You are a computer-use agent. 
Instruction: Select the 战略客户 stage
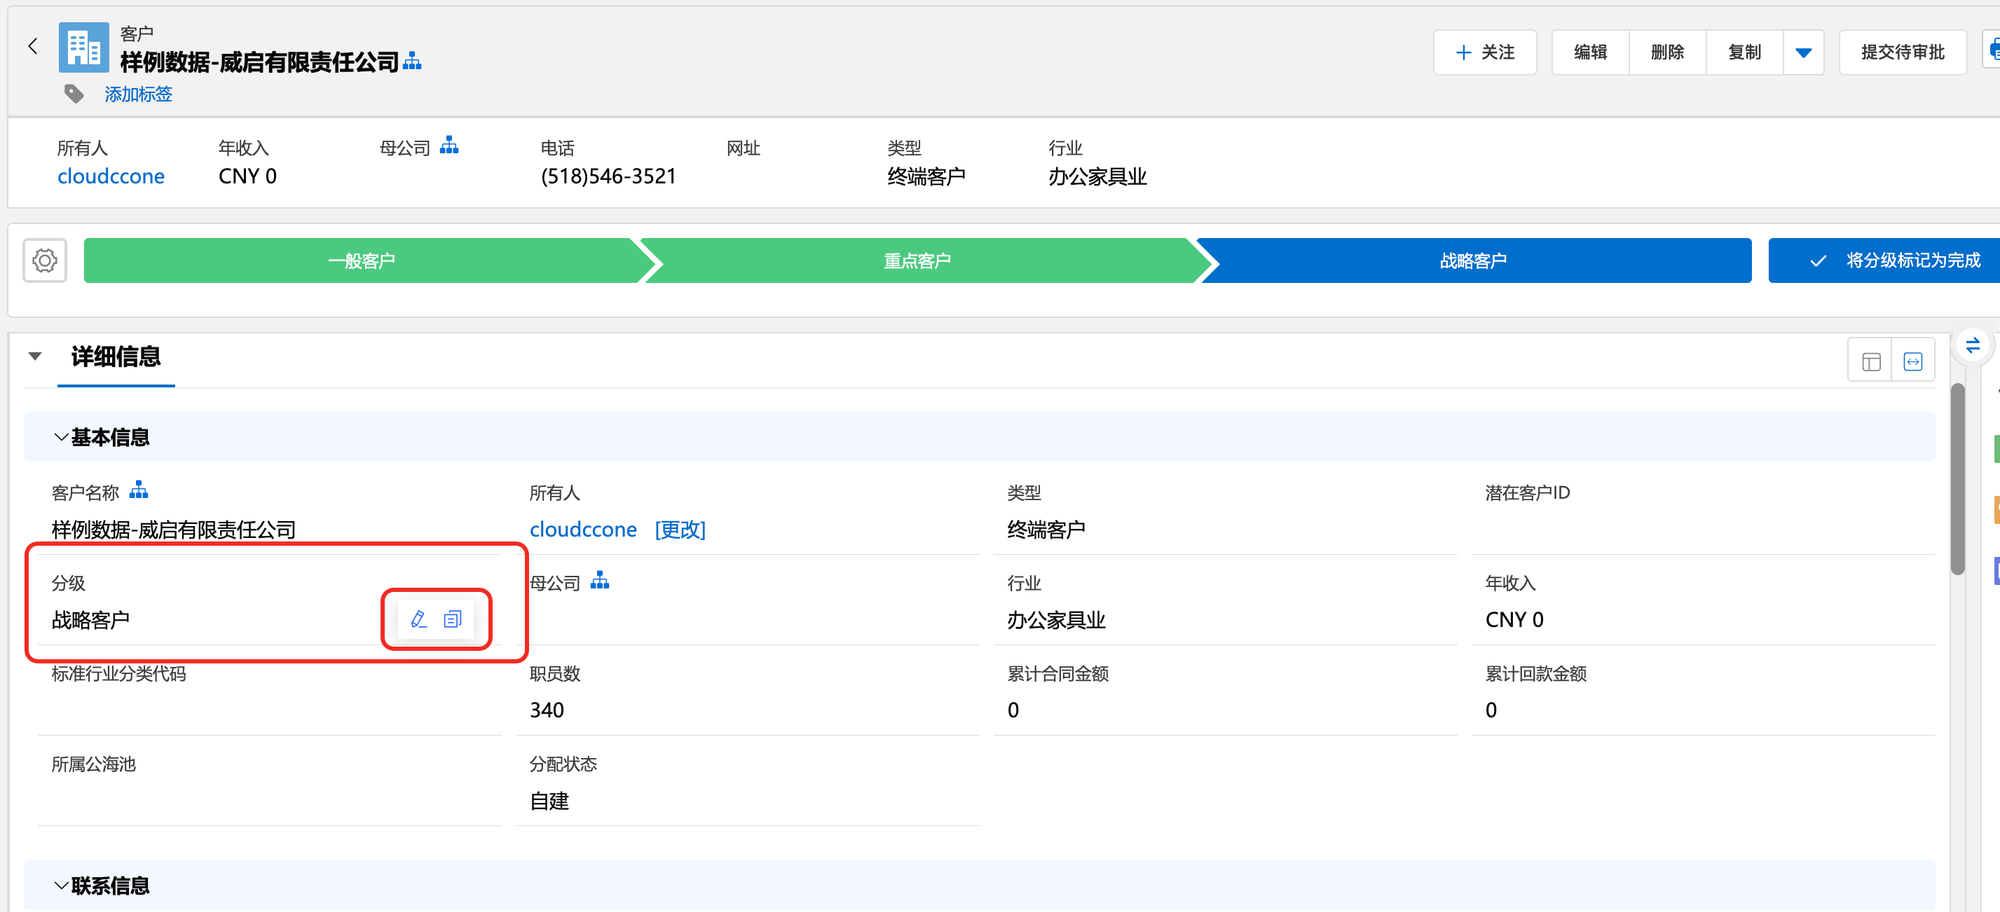(x=1473, y=261)
